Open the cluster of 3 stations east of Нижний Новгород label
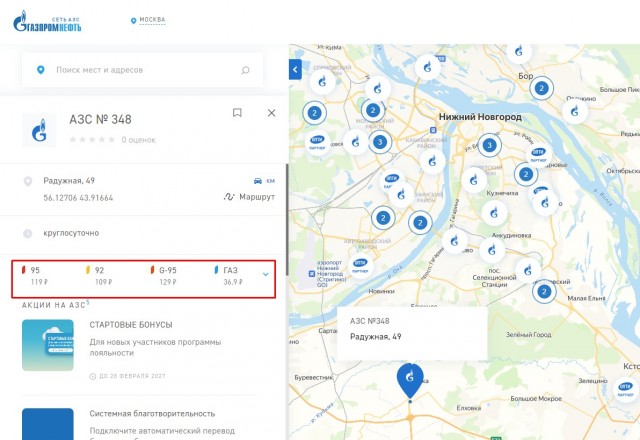Image resolution: width=640 pixels, height=440 pixels. (x=489, y=145)
